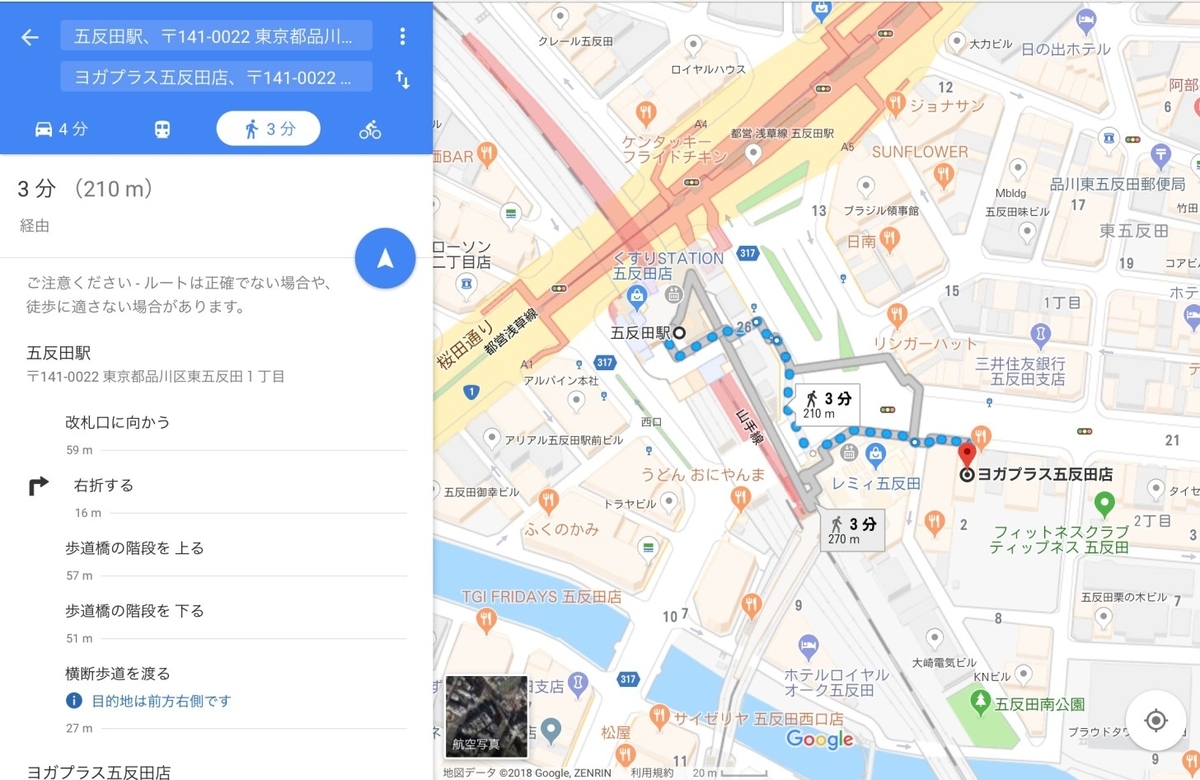This screenshot has width=1200, height=780.
Task: Click the ジョナサン restaurant icon
Action: point(894,102)
